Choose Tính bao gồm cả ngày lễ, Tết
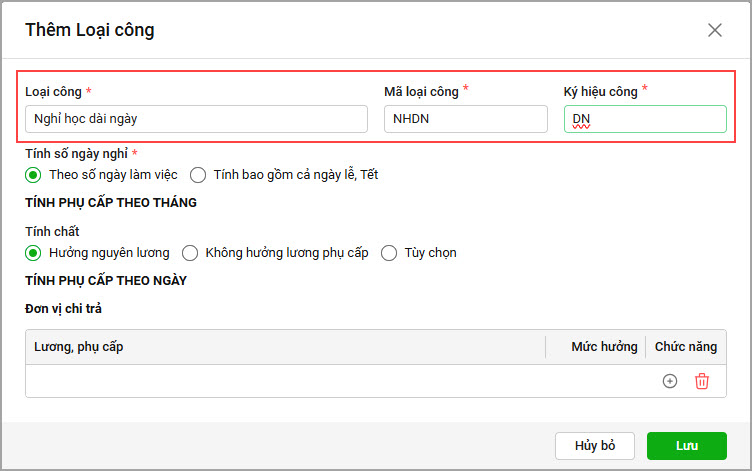 click(198, 175)
